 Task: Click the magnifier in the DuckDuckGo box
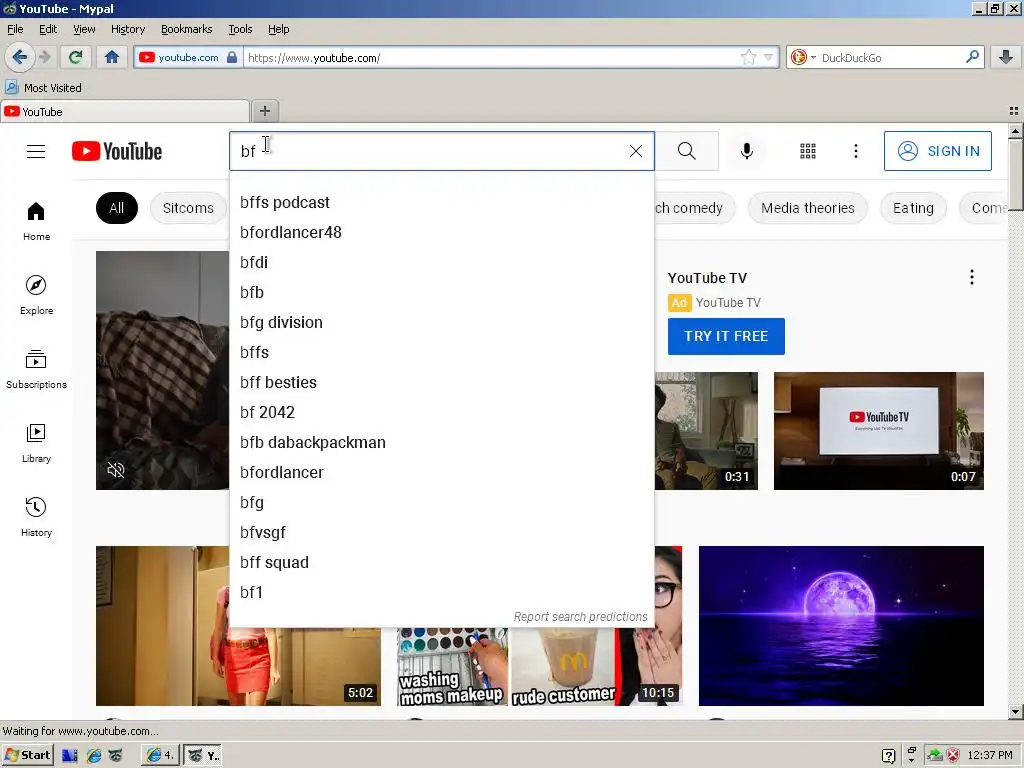[972, 57]
